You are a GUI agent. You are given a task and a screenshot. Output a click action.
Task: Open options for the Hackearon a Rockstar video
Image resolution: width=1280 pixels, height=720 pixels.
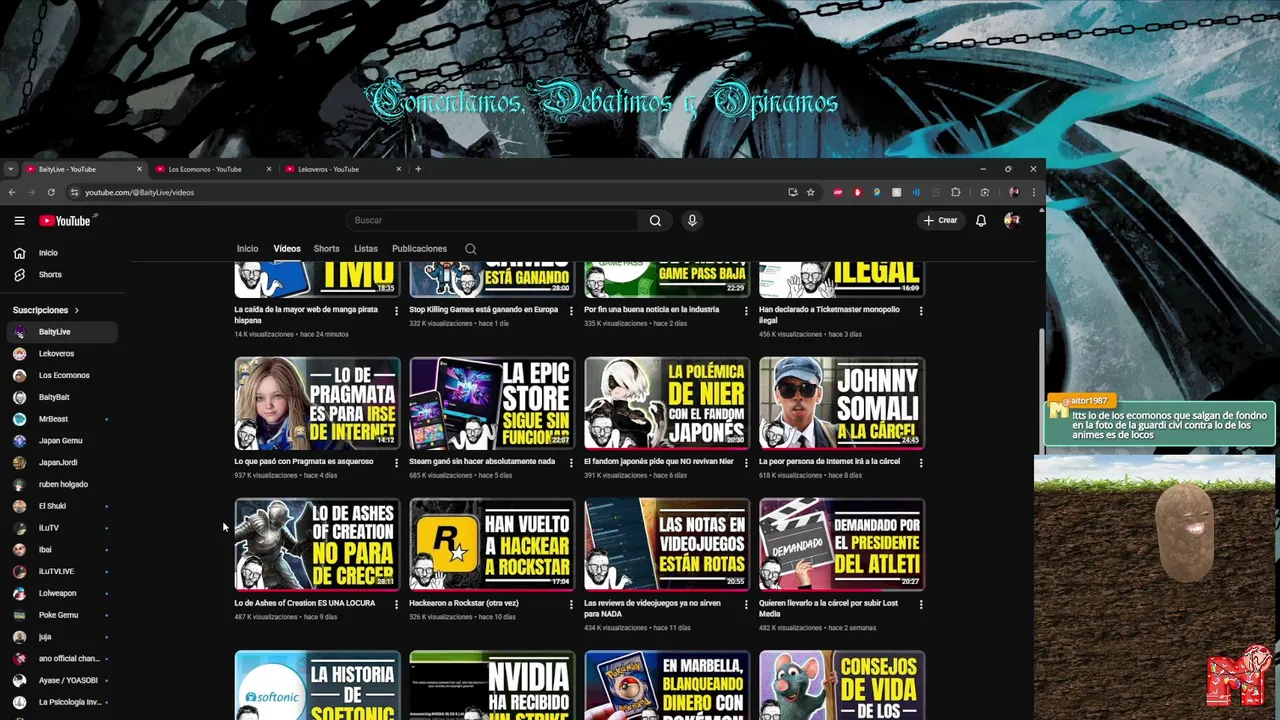(x=571, y=605)
